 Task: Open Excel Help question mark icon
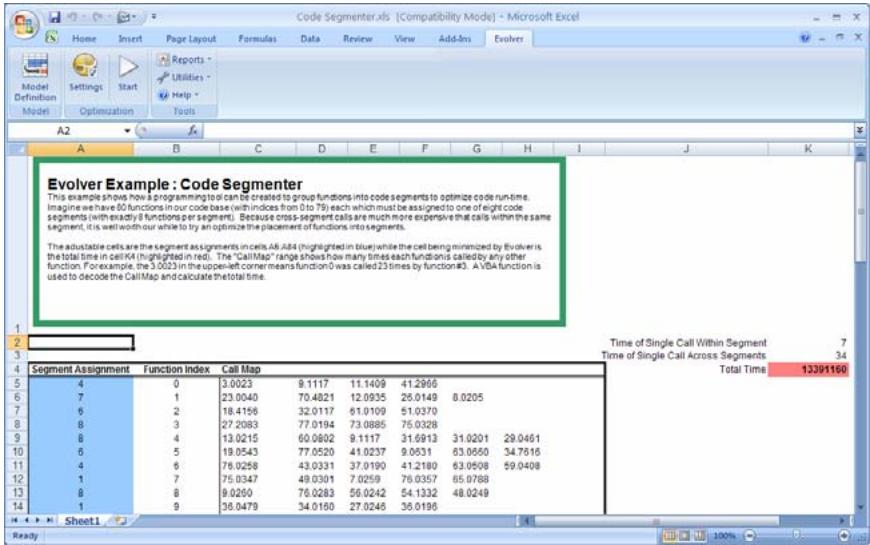[805, 38]
